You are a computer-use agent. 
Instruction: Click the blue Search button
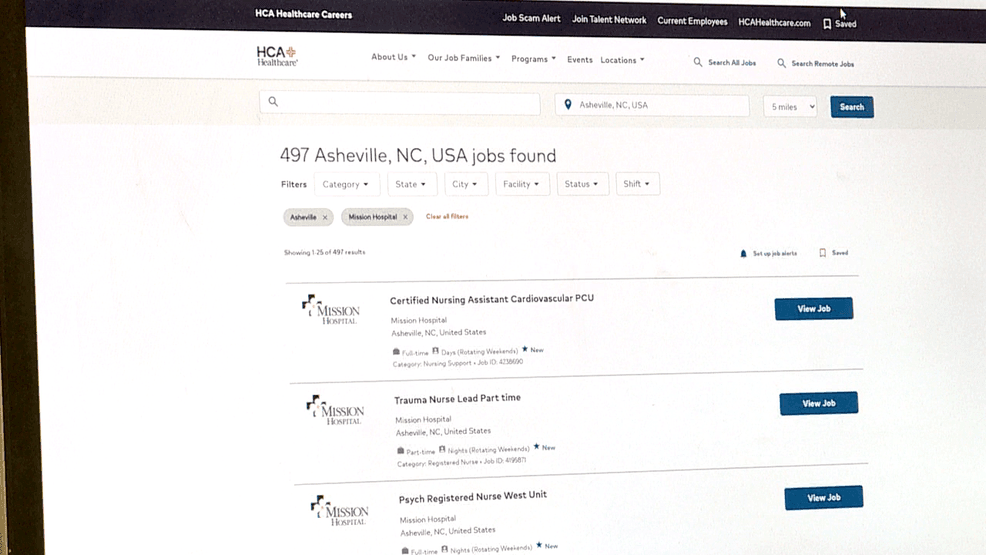click(x=852, y=107)
